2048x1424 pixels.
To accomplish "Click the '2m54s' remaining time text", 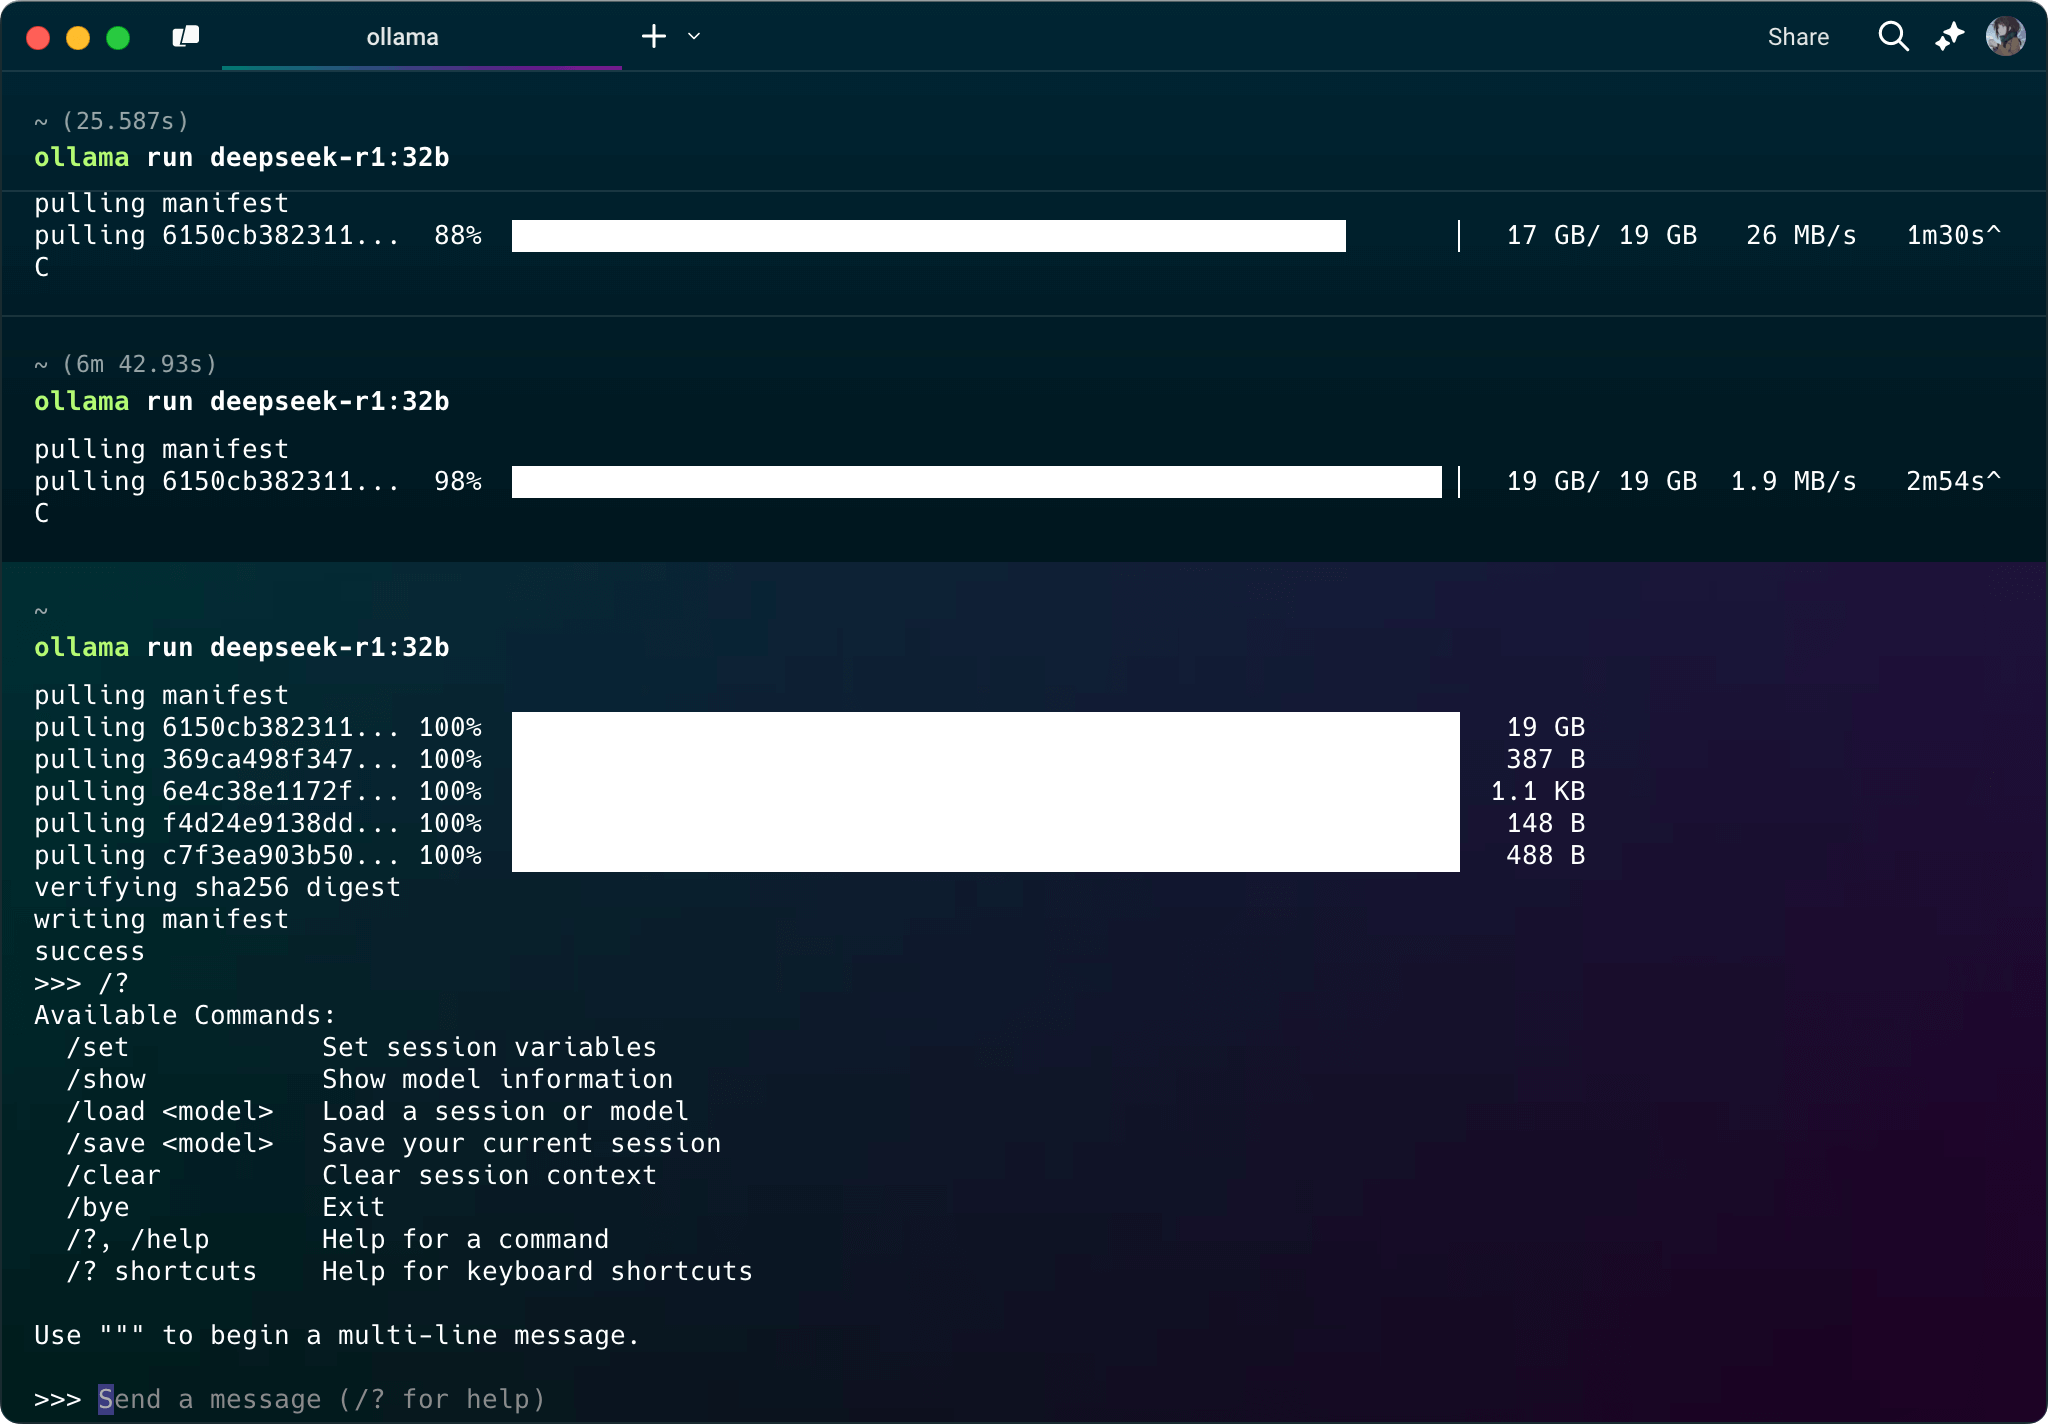I will (1945, 481).
